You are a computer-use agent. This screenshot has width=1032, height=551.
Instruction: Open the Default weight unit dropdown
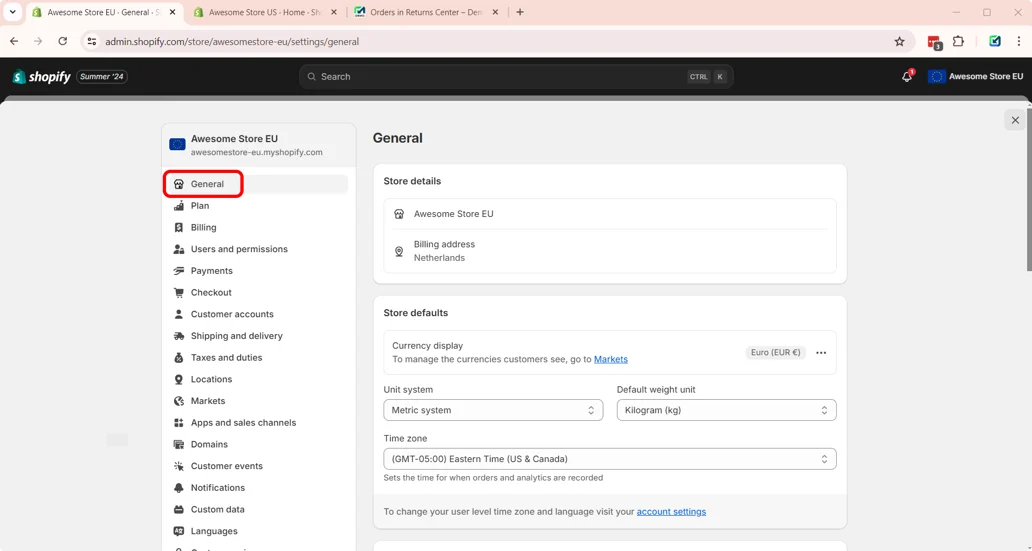[x=726, y=410]
